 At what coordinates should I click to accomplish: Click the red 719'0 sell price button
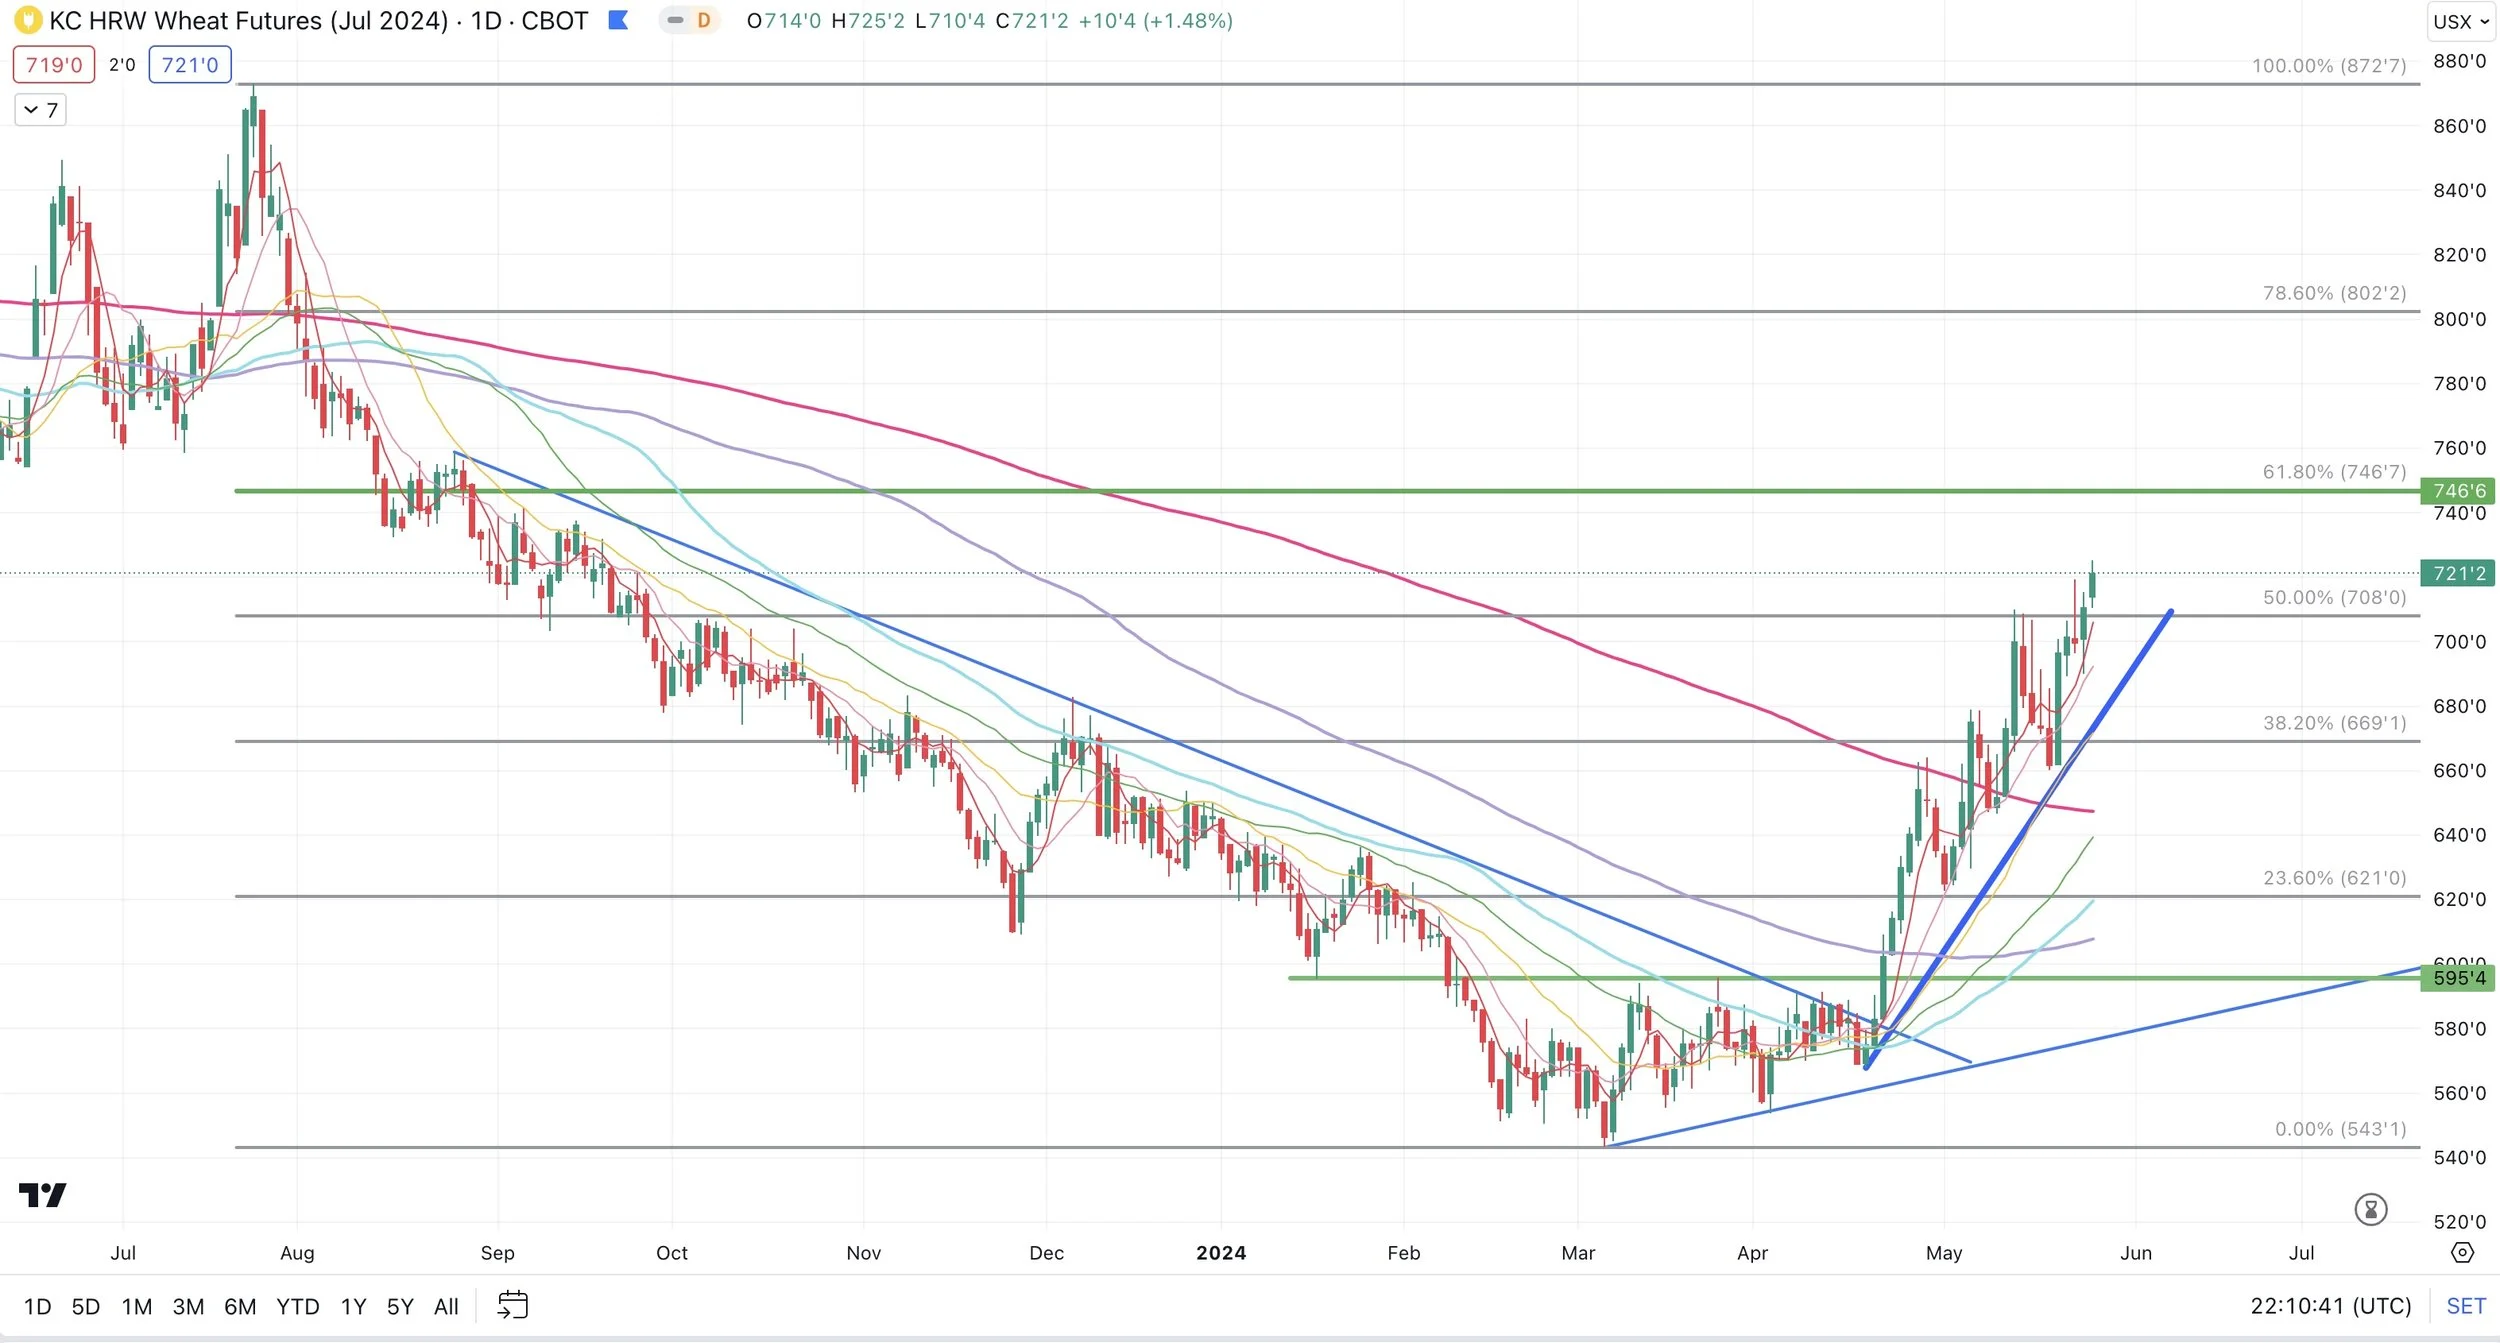[54, 65]
